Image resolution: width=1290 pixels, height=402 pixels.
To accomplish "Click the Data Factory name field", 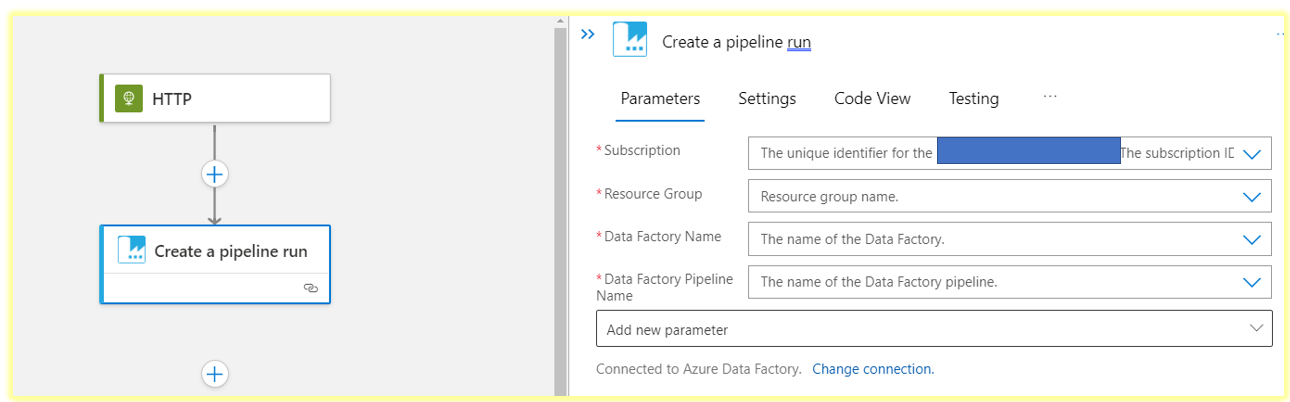I will click(1010, 239).
